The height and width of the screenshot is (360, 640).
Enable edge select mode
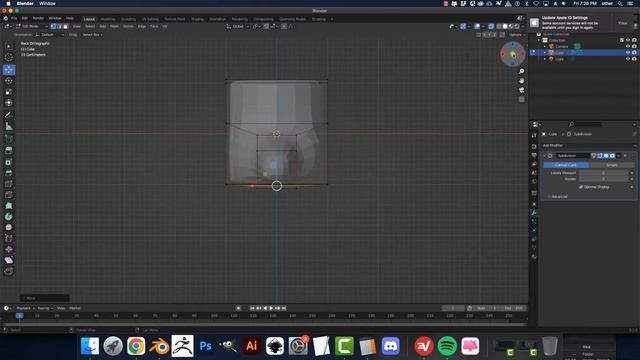pyautogui.click(x=59, y=26)
